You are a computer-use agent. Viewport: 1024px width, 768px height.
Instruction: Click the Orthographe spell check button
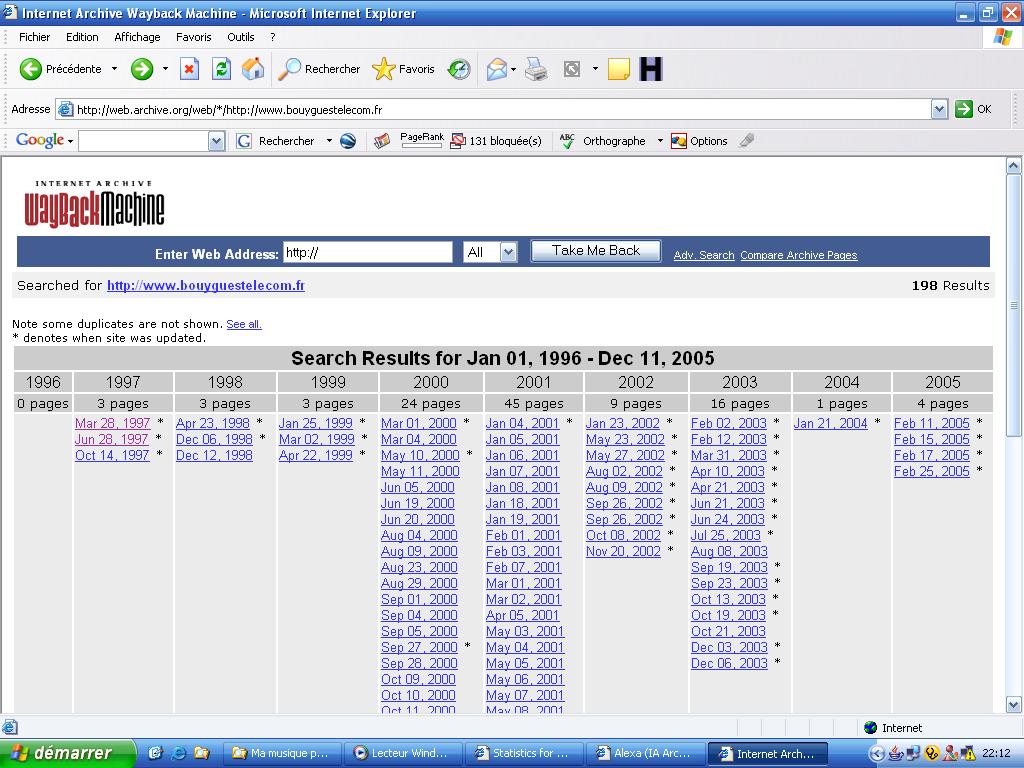pos(602,140)
